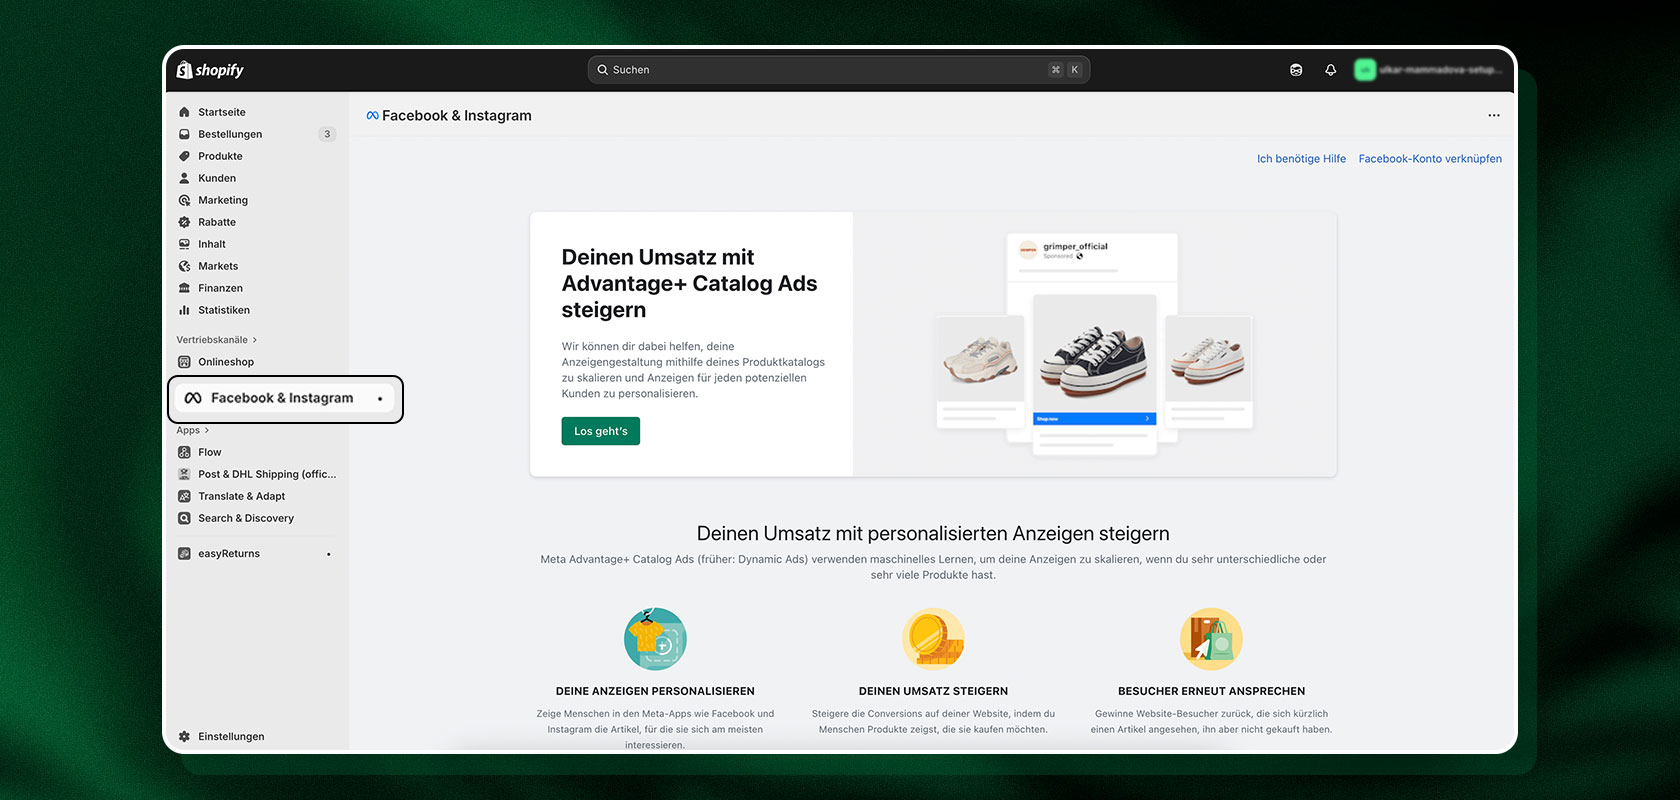Click the magnifier icon in search bar
The height and width of the screenshot is (800, 1680).
(603, 70)
